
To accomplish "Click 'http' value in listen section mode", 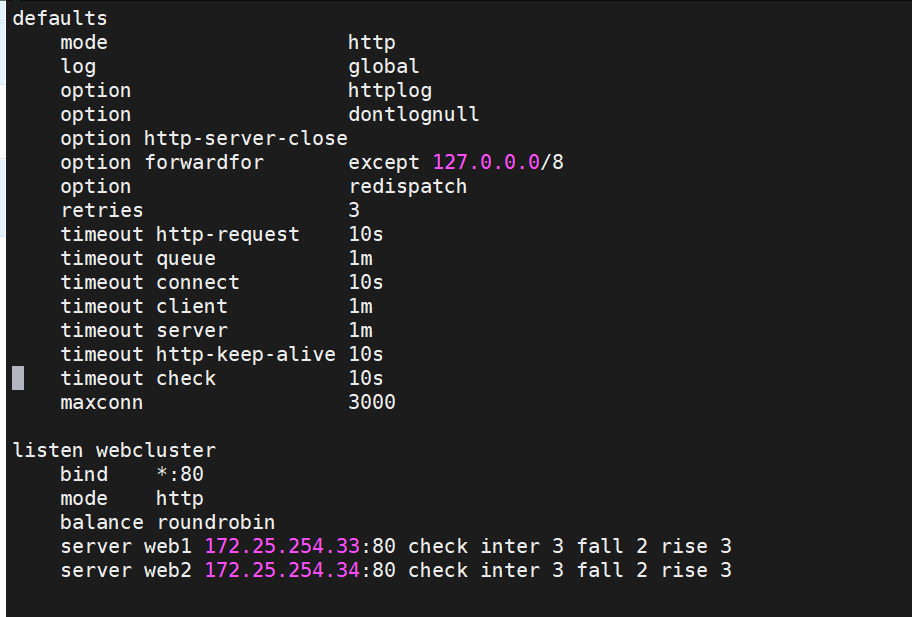I will pos(180,498).
